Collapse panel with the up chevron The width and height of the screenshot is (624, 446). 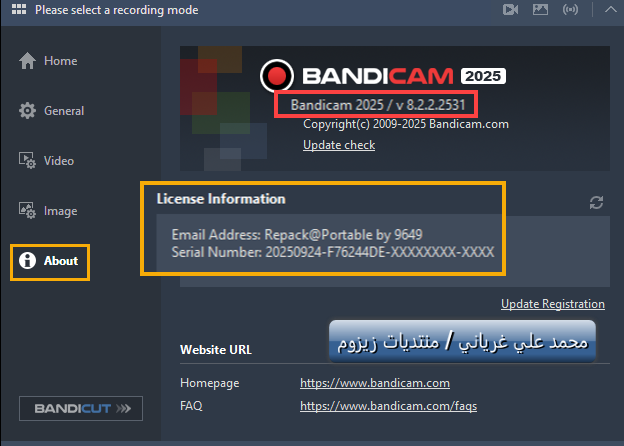coord(610,10)
